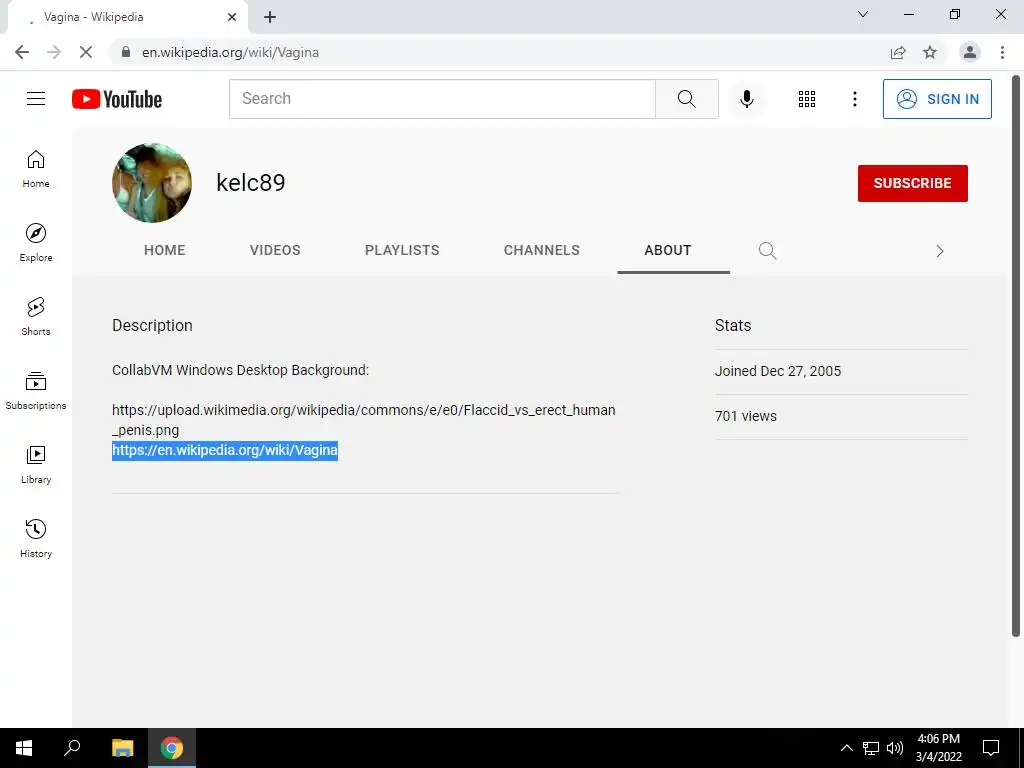Click the SIGN IN button
The height and width of the screenshot is (768, 1024).
pos(937,99)
